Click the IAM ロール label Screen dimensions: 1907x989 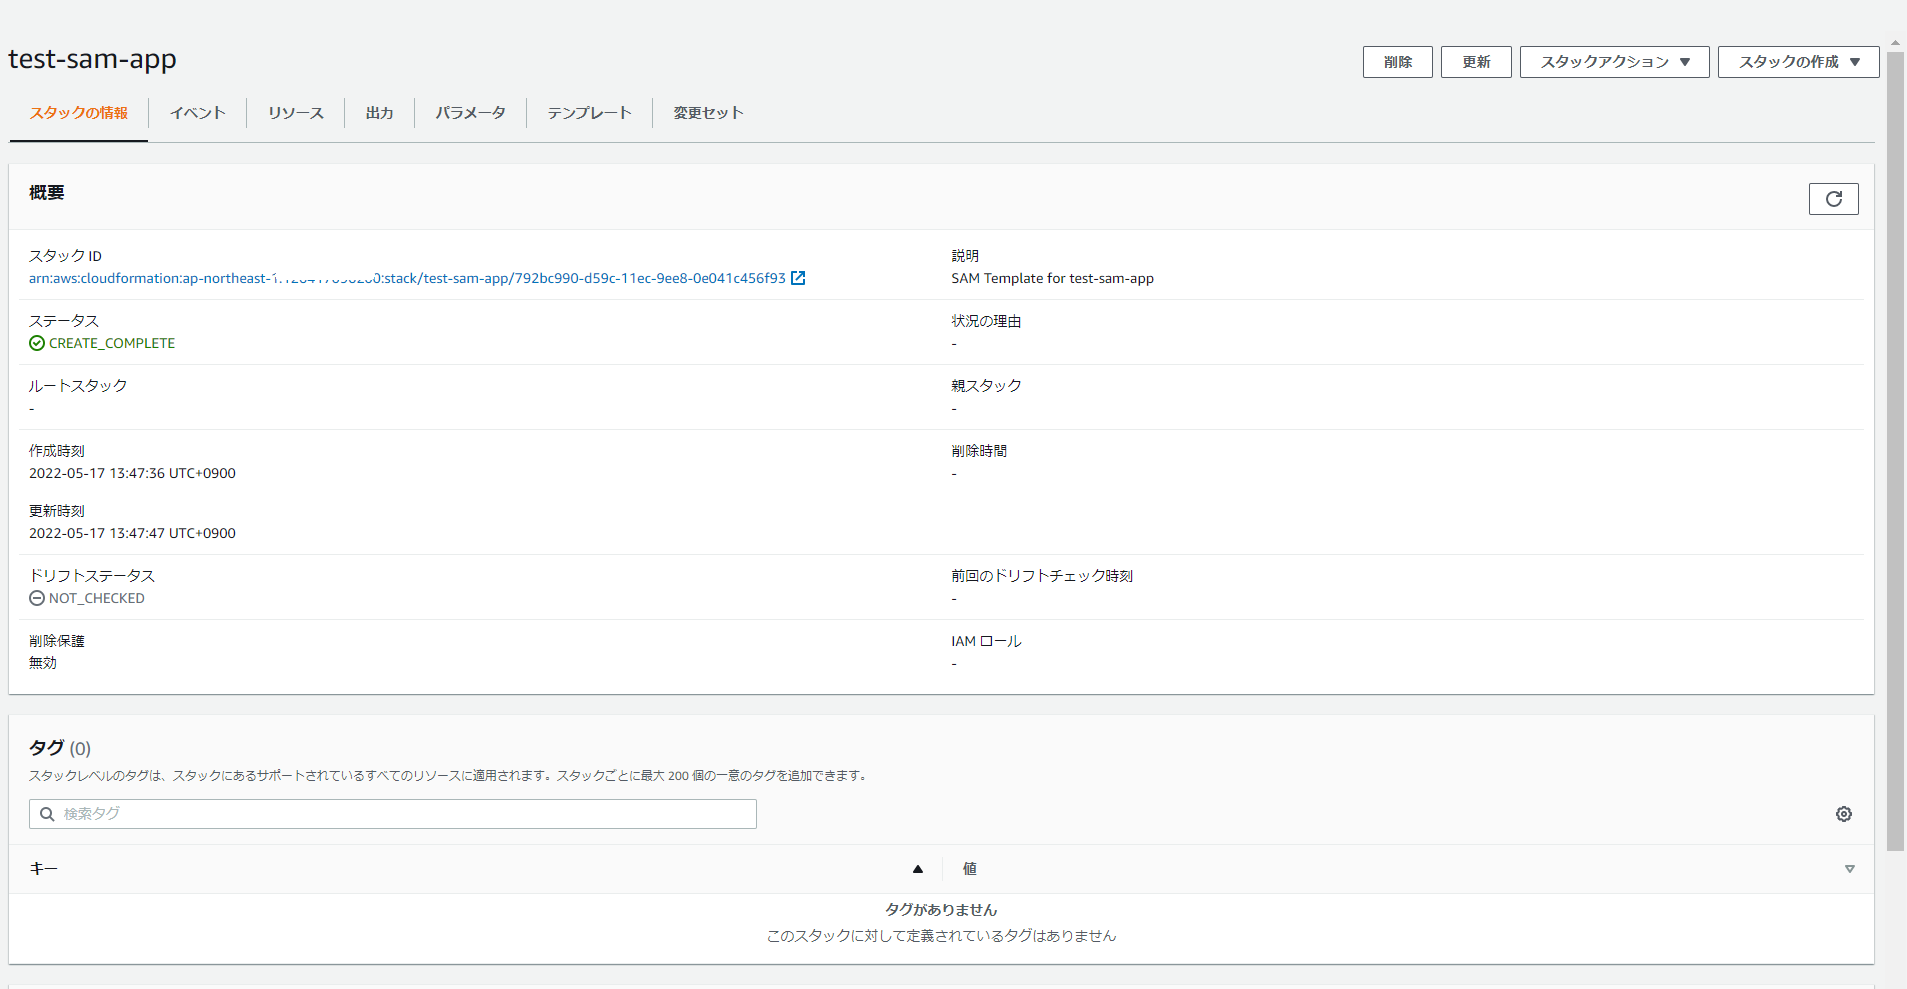coord(986,641)
